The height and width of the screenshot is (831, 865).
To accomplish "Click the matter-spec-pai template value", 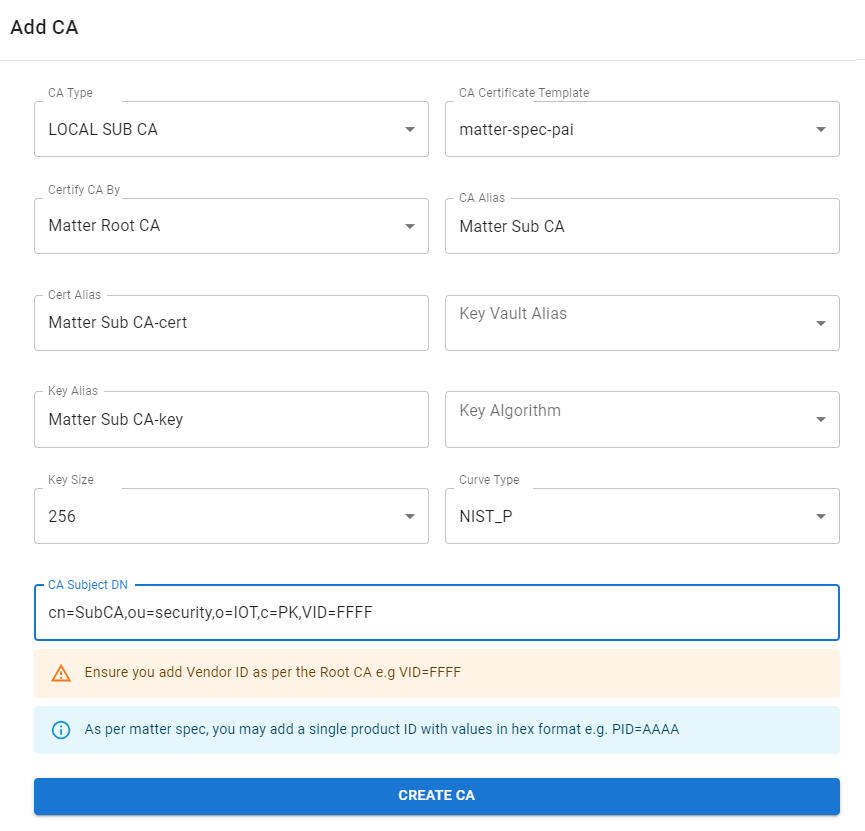I will coord(516,130).
